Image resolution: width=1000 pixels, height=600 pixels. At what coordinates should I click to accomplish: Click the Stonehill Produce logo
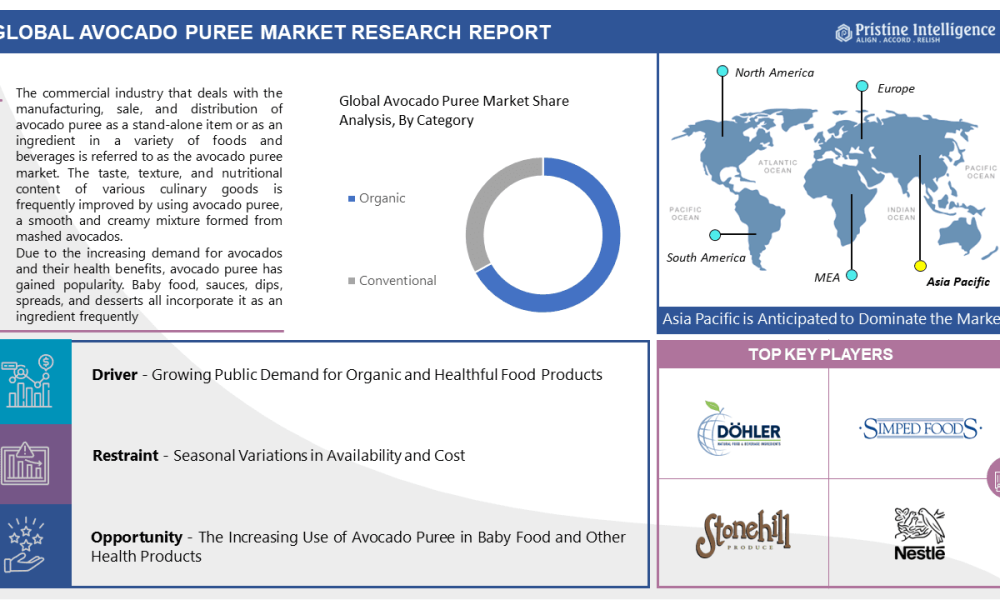pyautogui.click(x=743, y=534)
